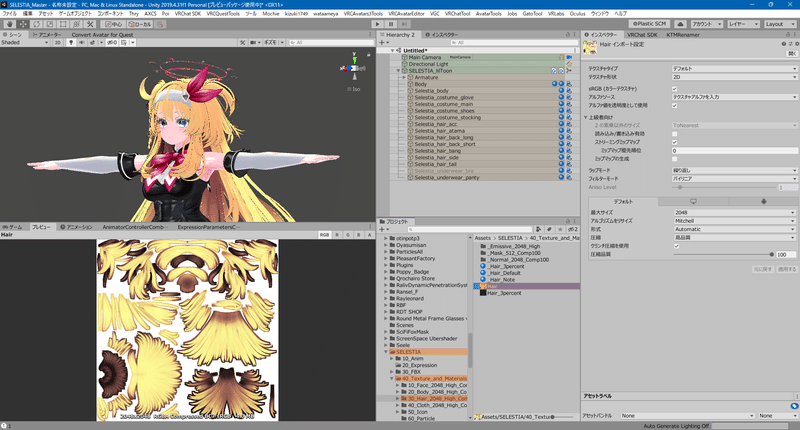Toggle alpha is transparency checkbox

[674, 106]
